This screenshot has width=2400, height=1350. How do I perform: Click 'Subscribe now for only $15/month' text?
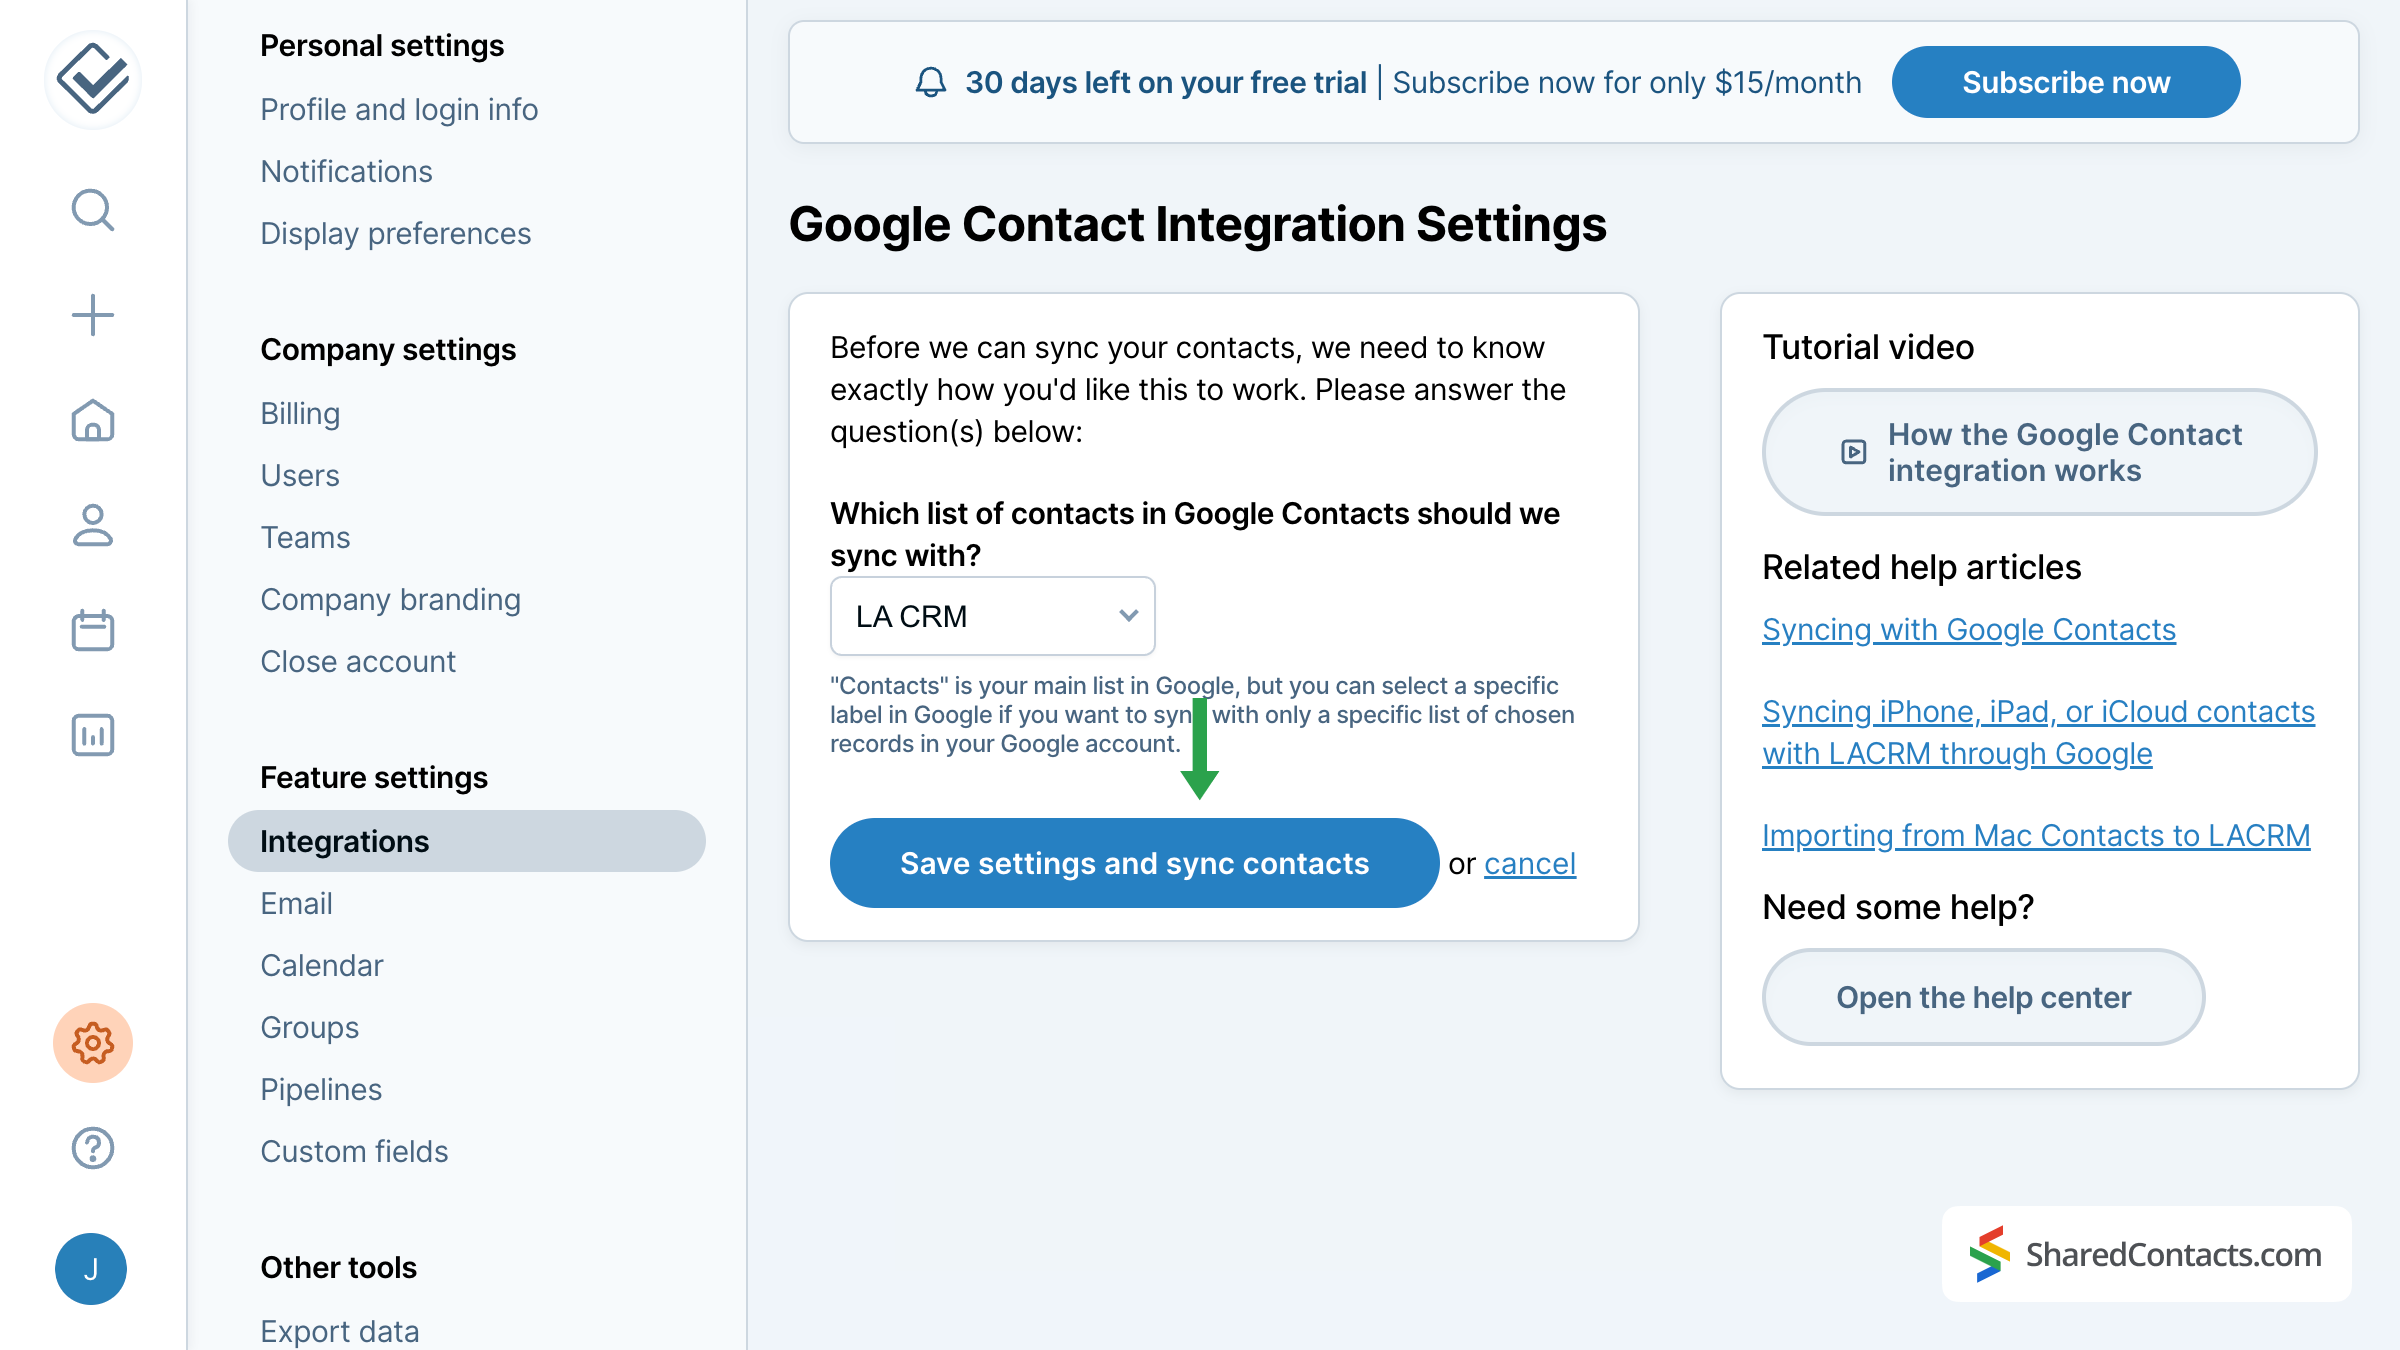tap(1626, 82)
